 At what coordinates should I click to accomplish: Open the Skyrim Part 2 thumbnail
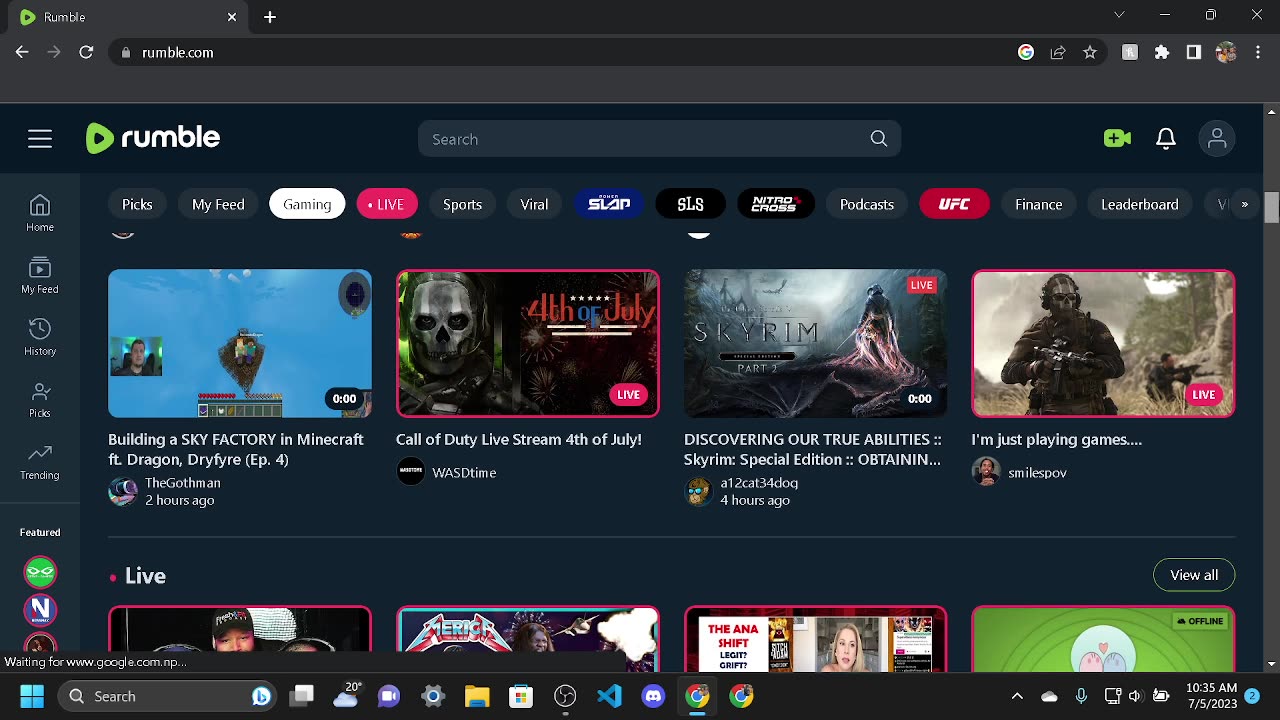tap(816, 343)
